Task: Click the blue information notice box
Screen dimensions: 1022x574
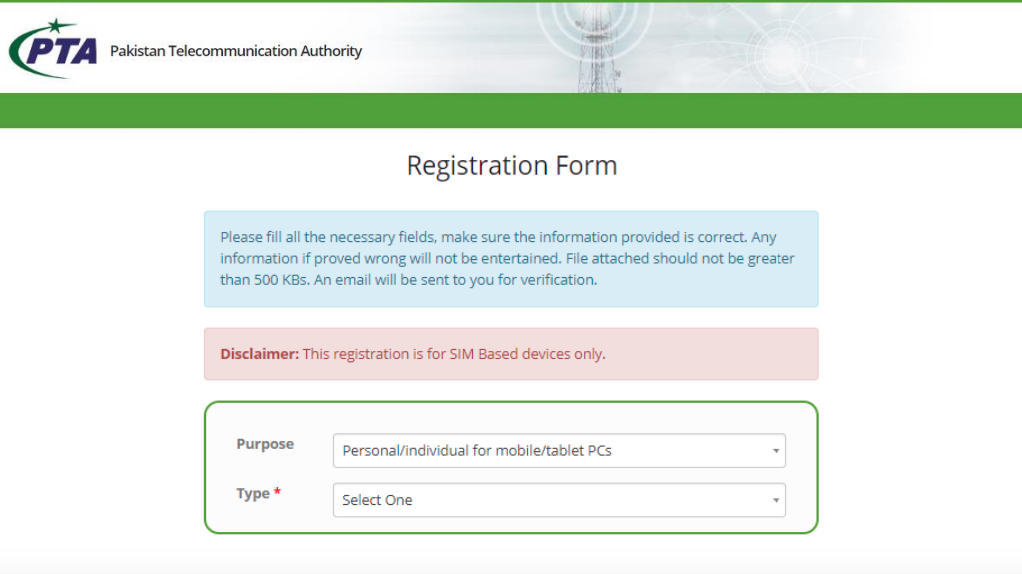Action: click(511, 258)
